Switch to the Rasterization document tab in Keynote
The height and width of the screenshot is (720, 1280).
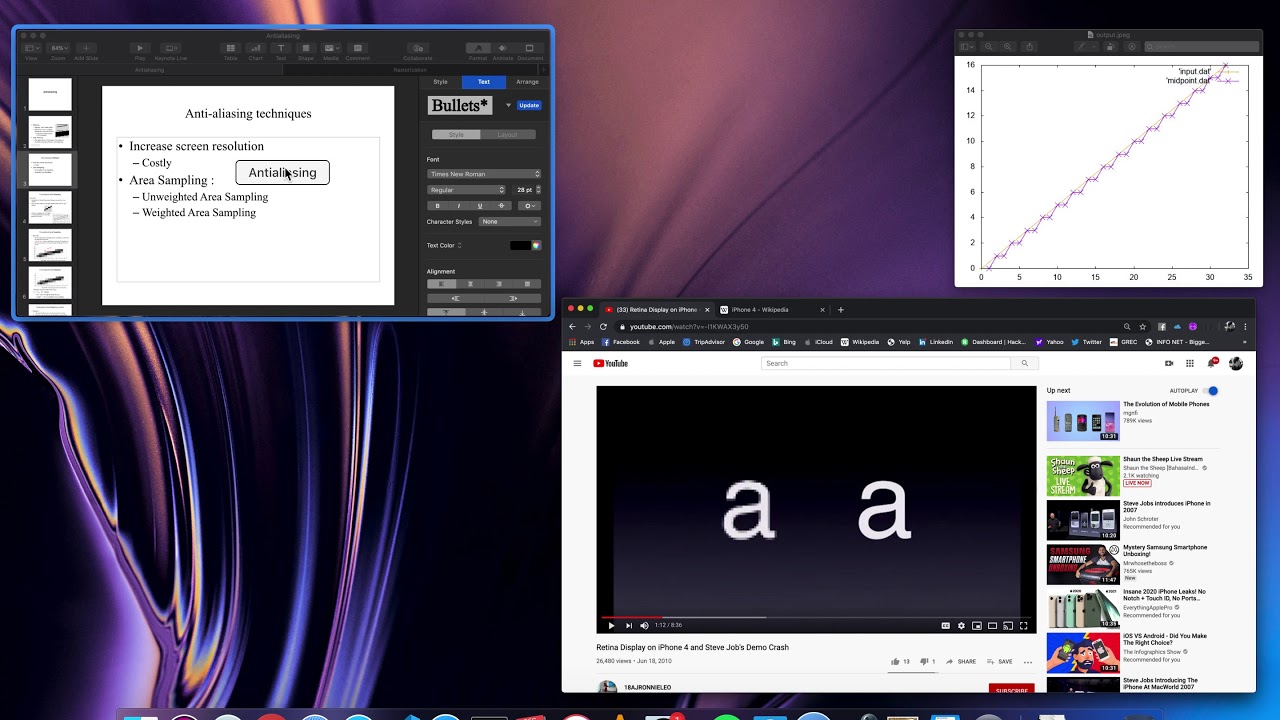pyautogui.click(x=410, y=70)
